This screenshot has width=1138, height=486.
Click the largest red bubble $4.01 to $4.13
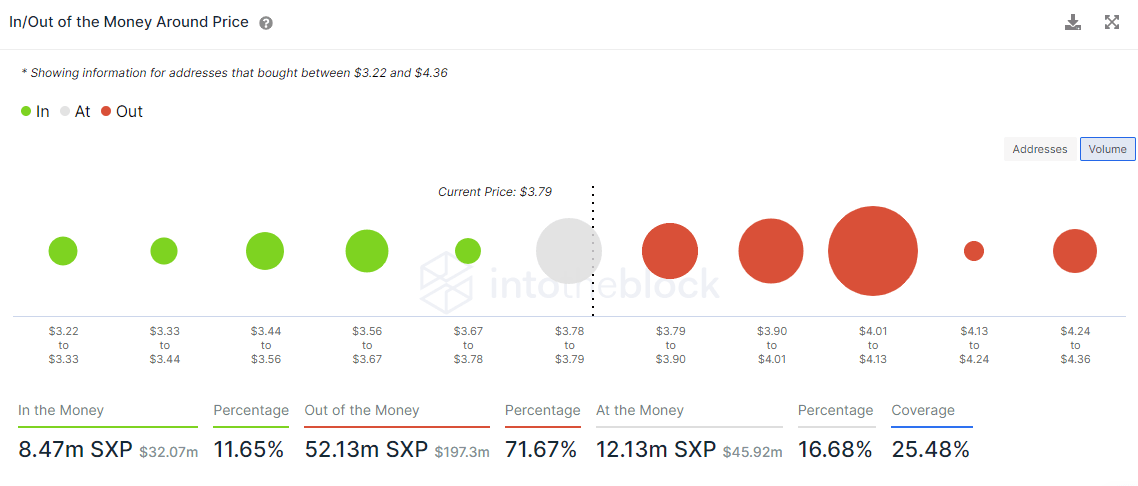tap(872, 251)
